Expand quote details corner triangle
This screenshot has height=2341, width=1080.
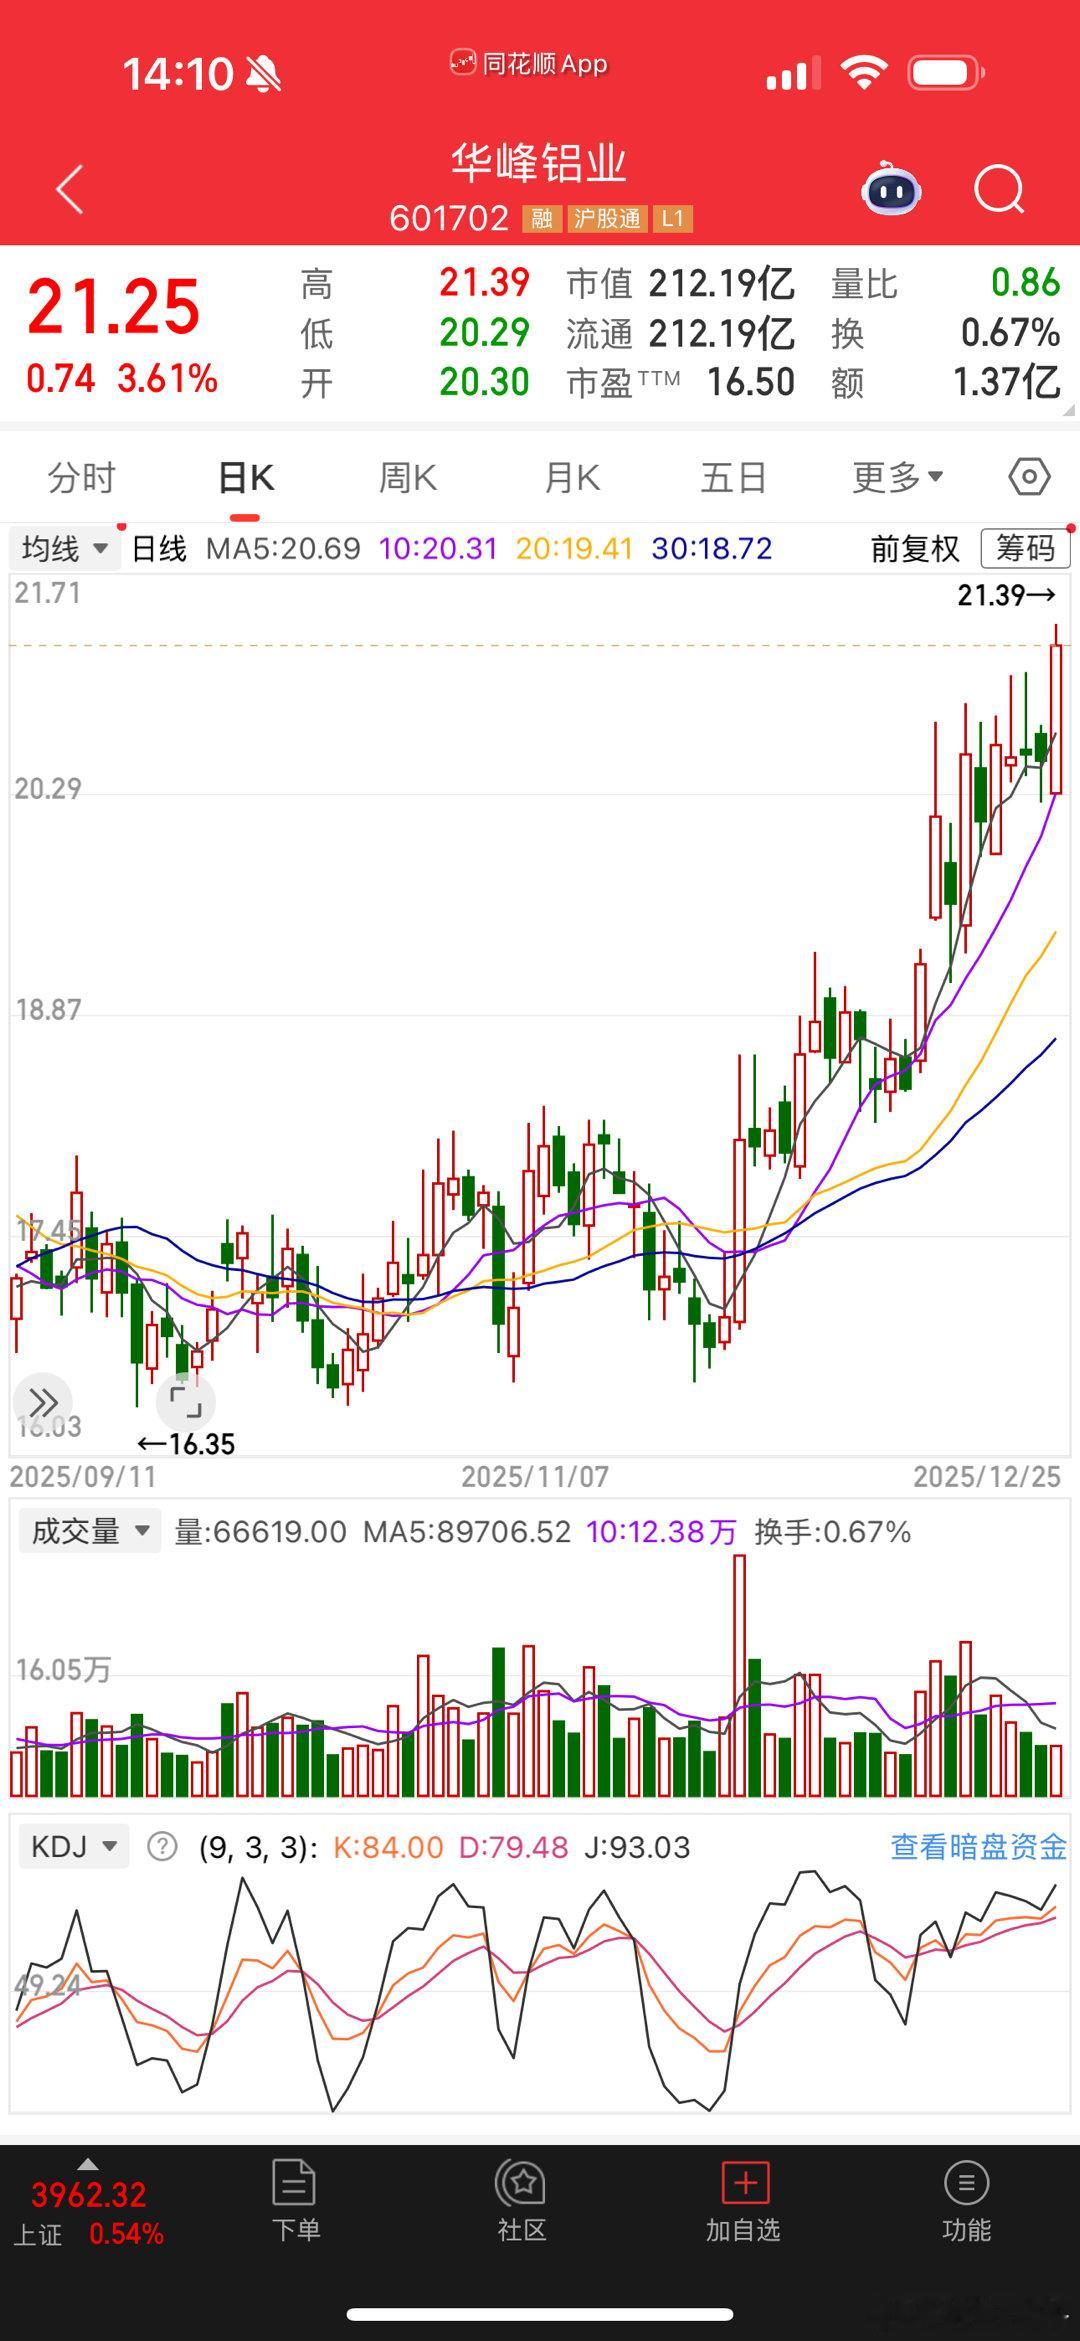(x=1069, y=410)
